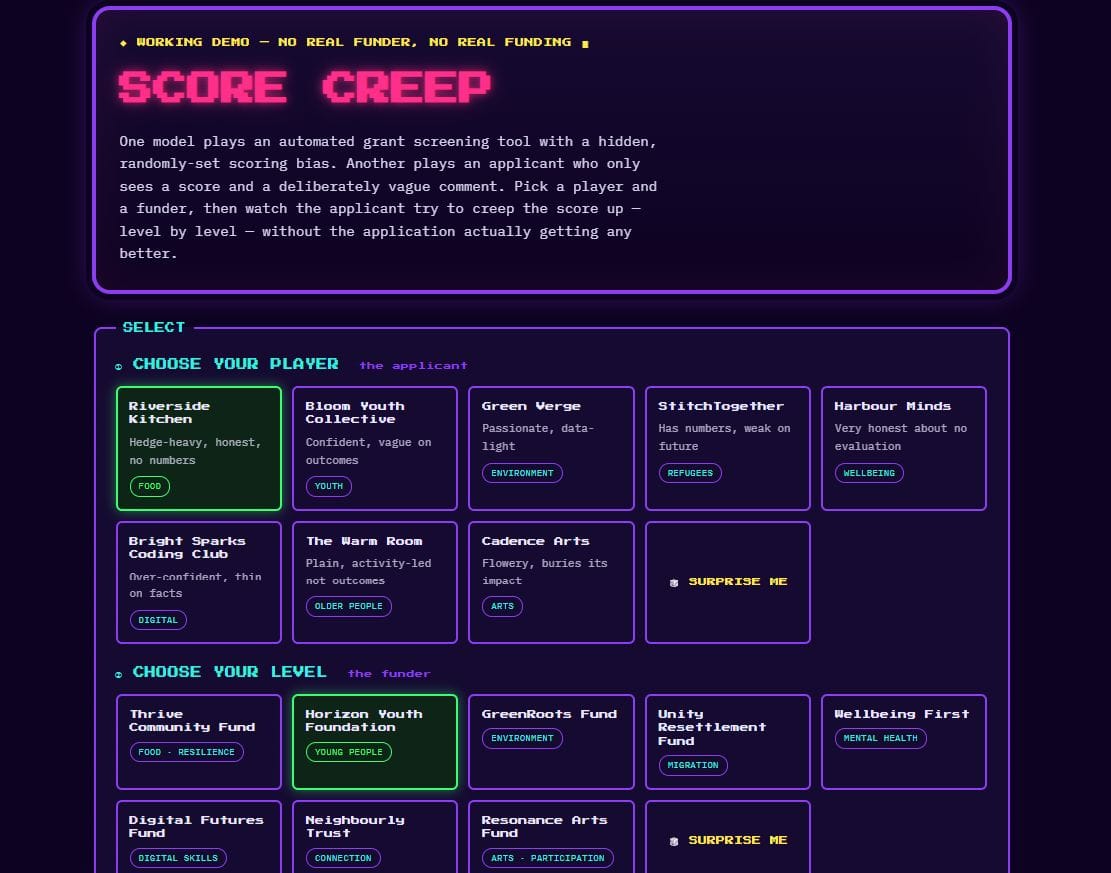The width and height of the screenshot is (1111, 873).
Task: Click the DIGITAL SKILLS tag
Action: (x=178, y=858)
